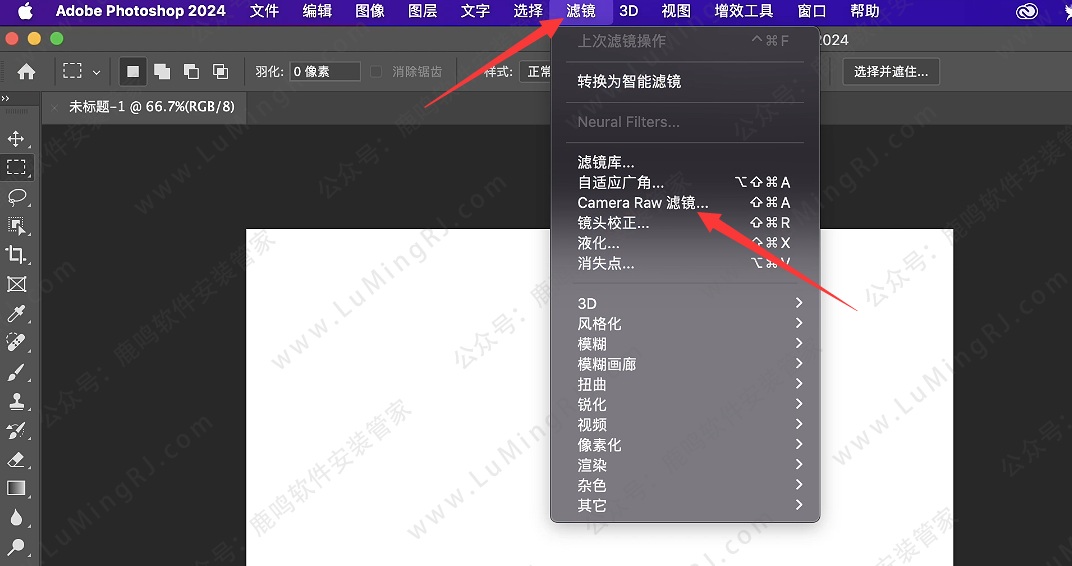Expand the 锐化 submenu
This screenshot has width=1072, height=566.
click(685, 404)
